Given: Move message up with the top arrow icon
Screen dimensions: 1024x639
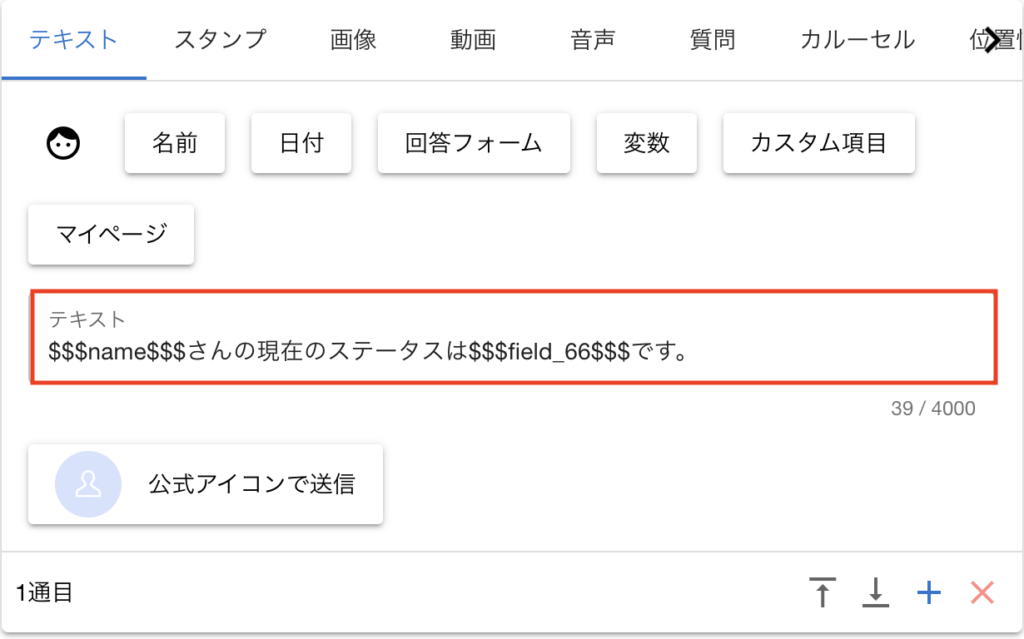Looking at the screenshot, I should pos(822,593).
